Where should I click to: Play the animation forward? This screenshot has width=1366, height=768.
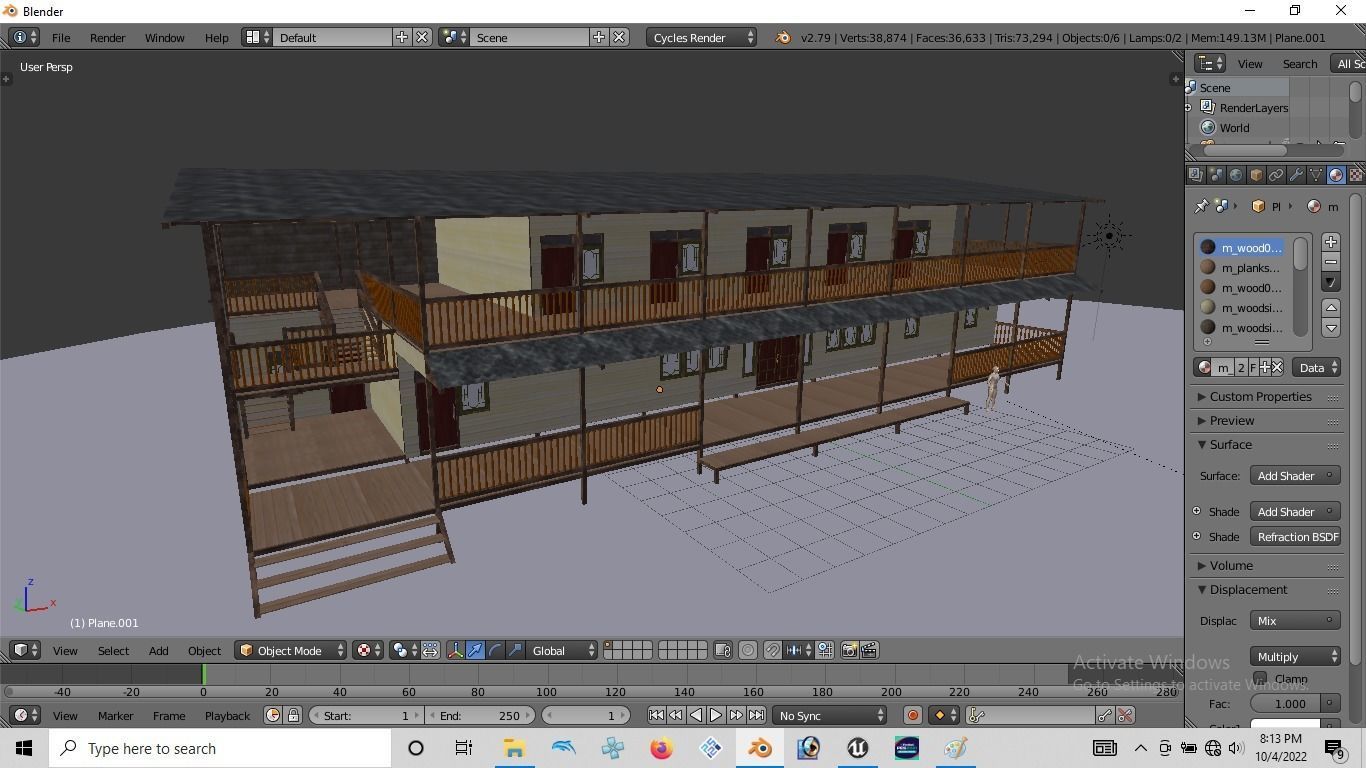(716, 715)
